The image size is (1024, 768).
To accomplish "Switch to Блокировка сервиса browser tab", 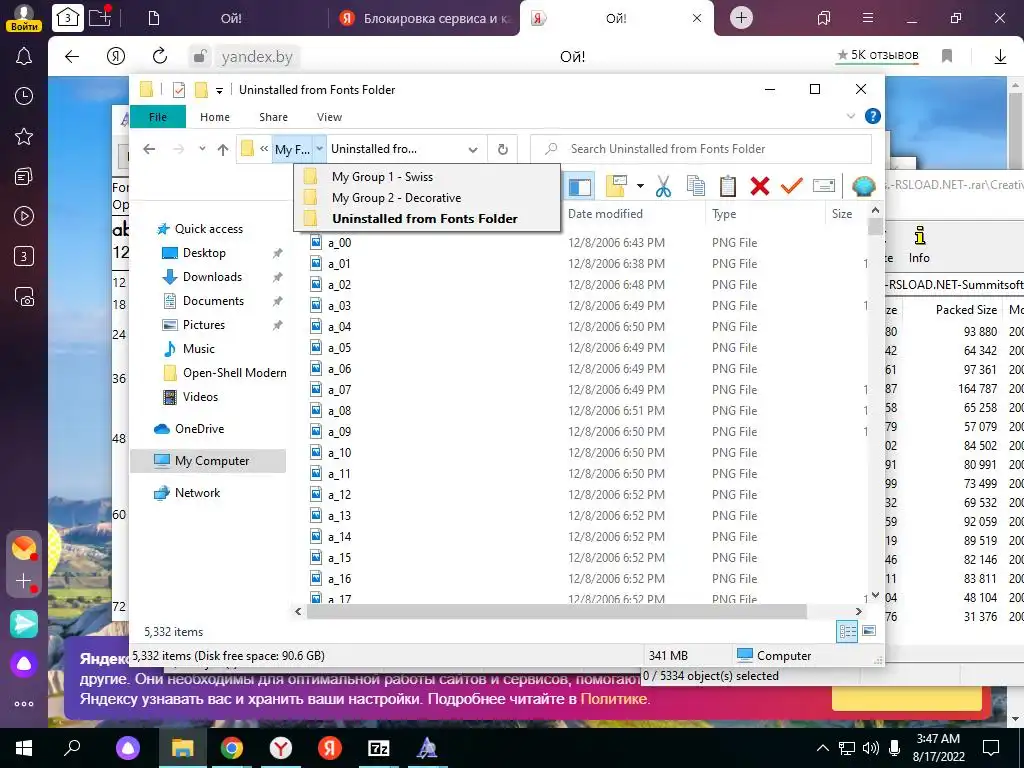I will pos(424,18).
